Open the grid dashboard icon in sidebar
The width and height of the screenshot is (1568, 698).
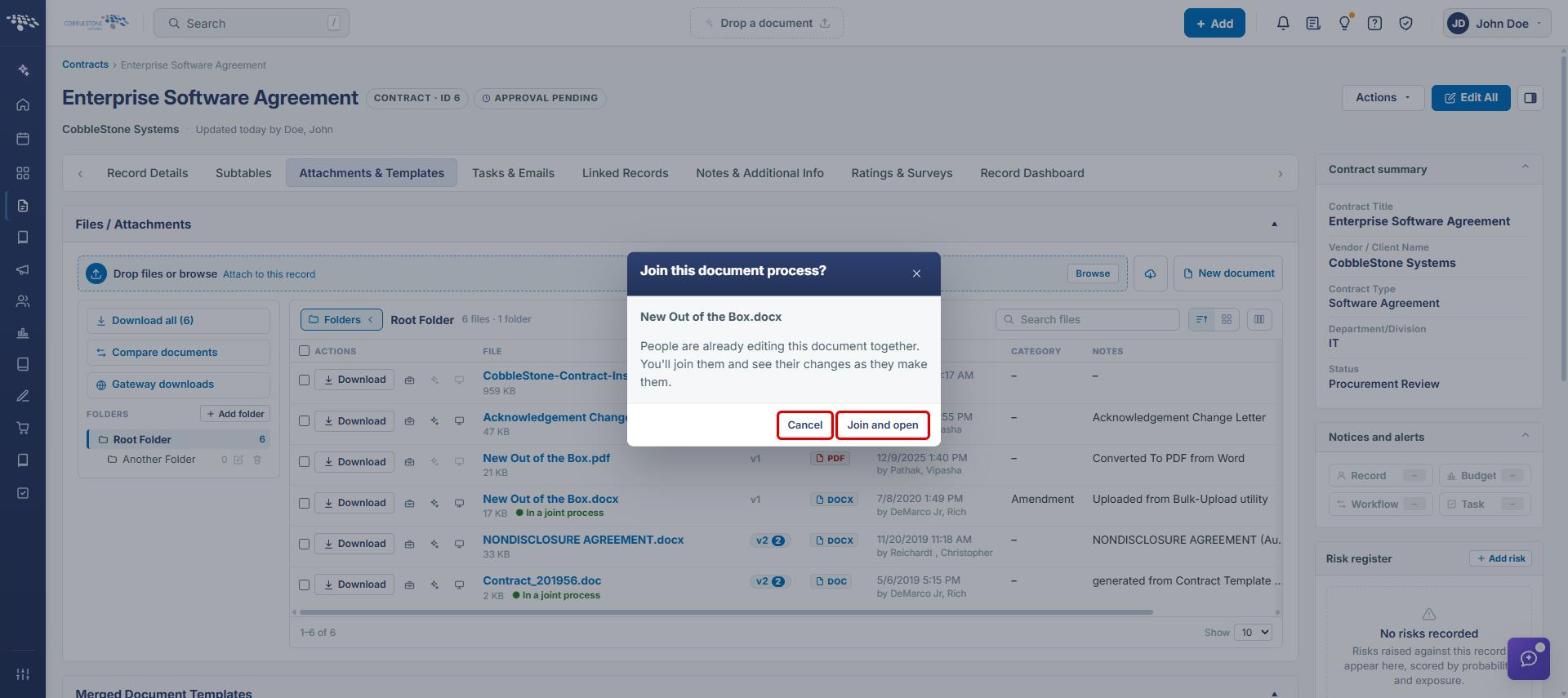tap(23, 173)
